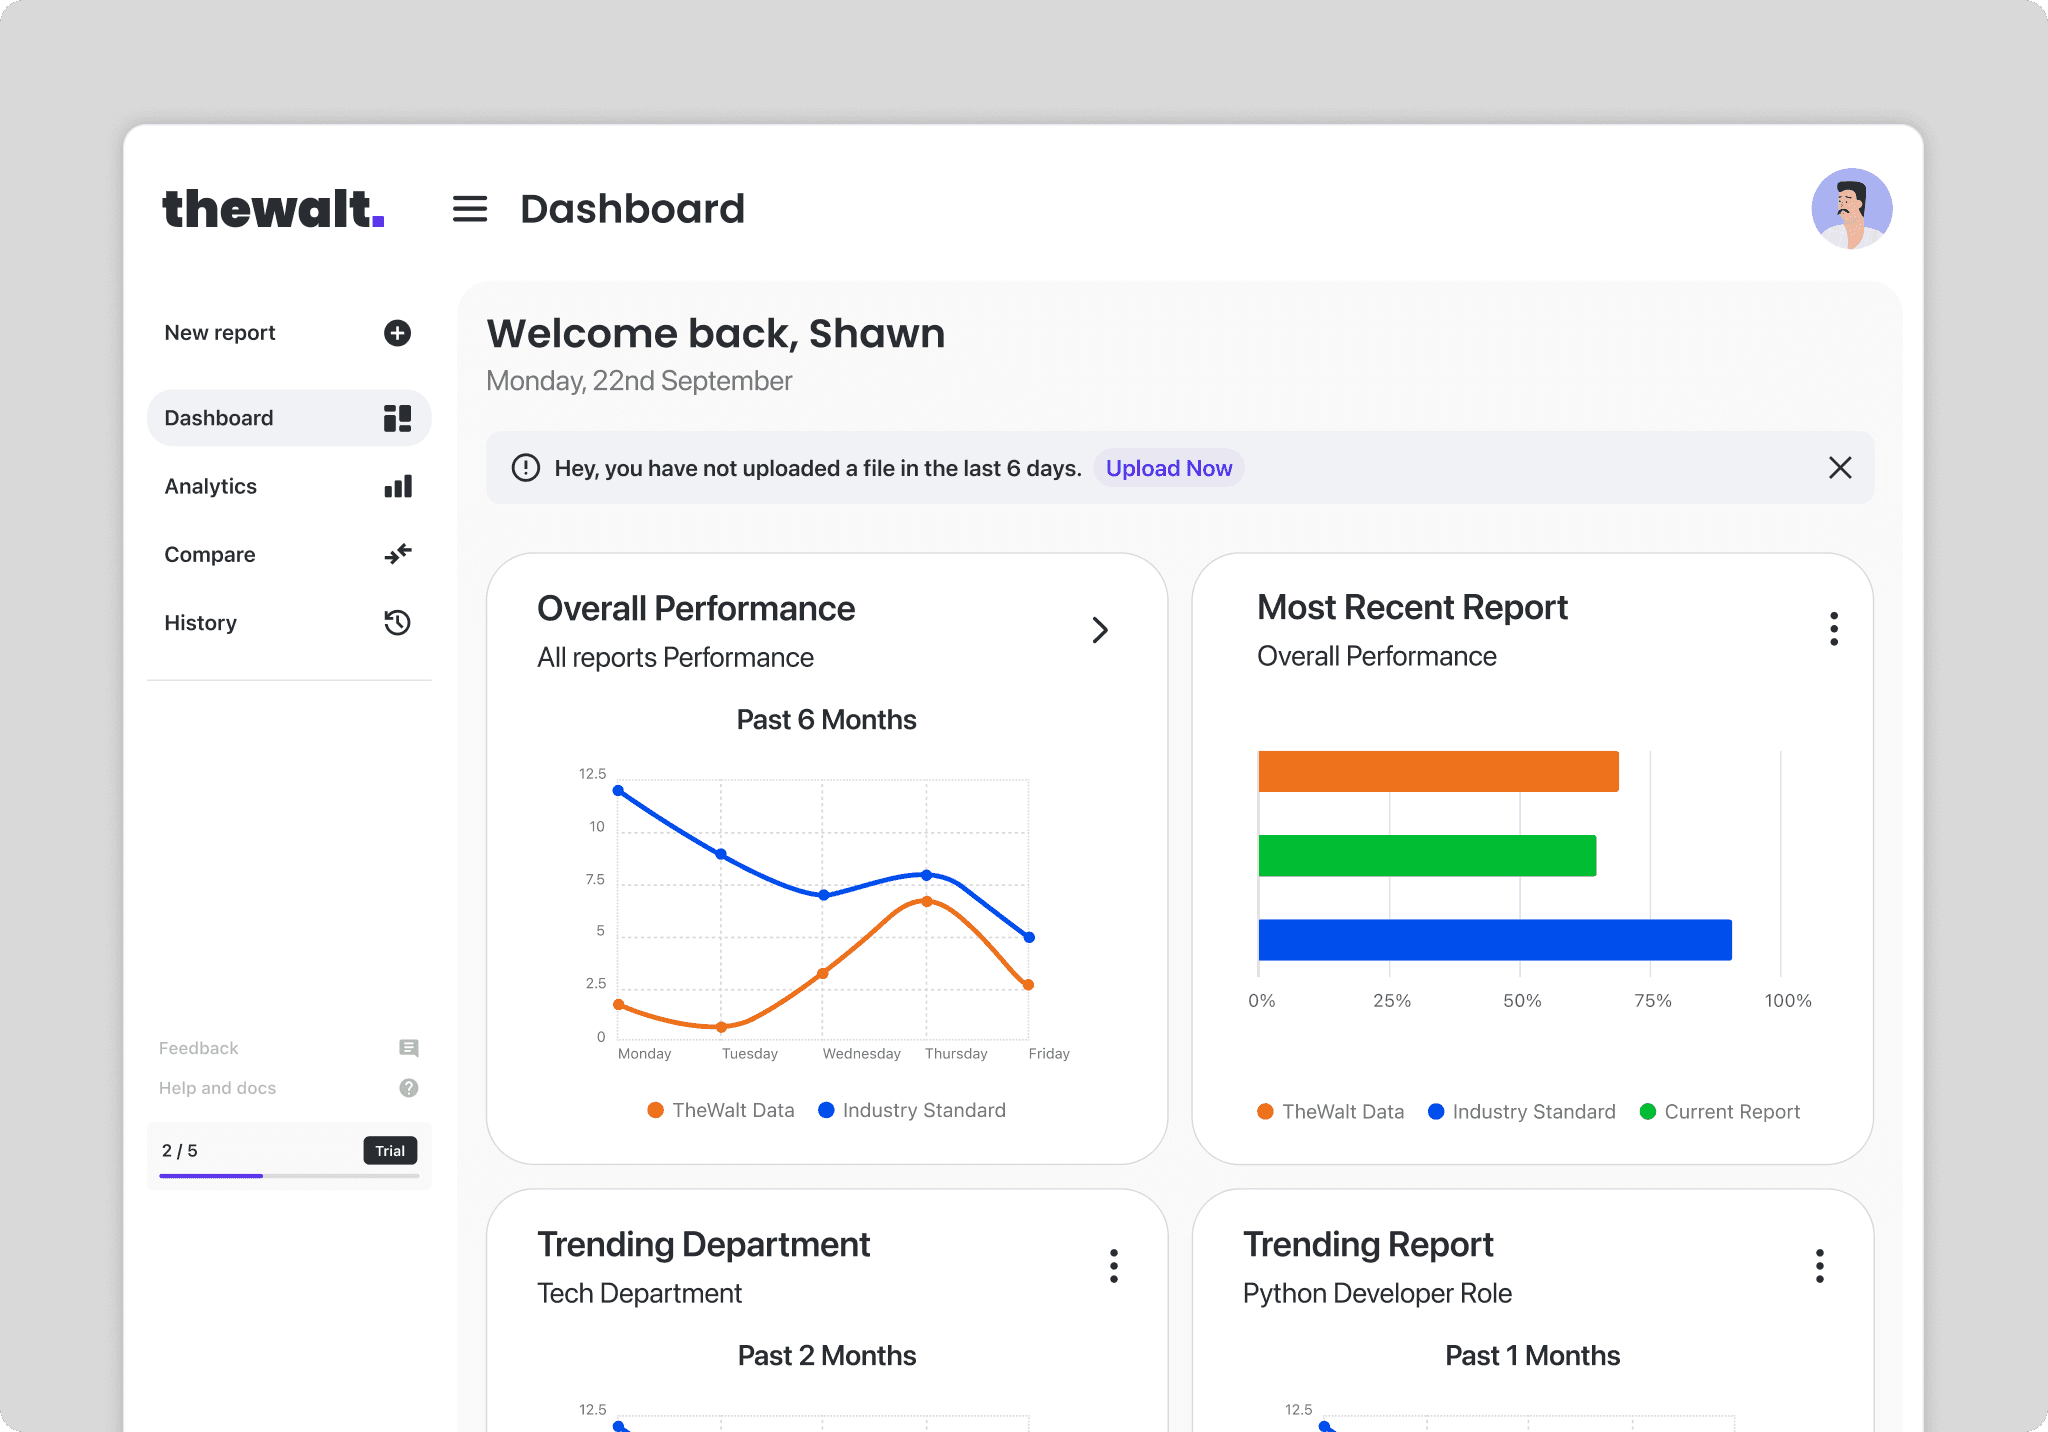Click the Feedback message icon
This screenshot has height=1432, width=2048.
click(x=408, y=1048)
